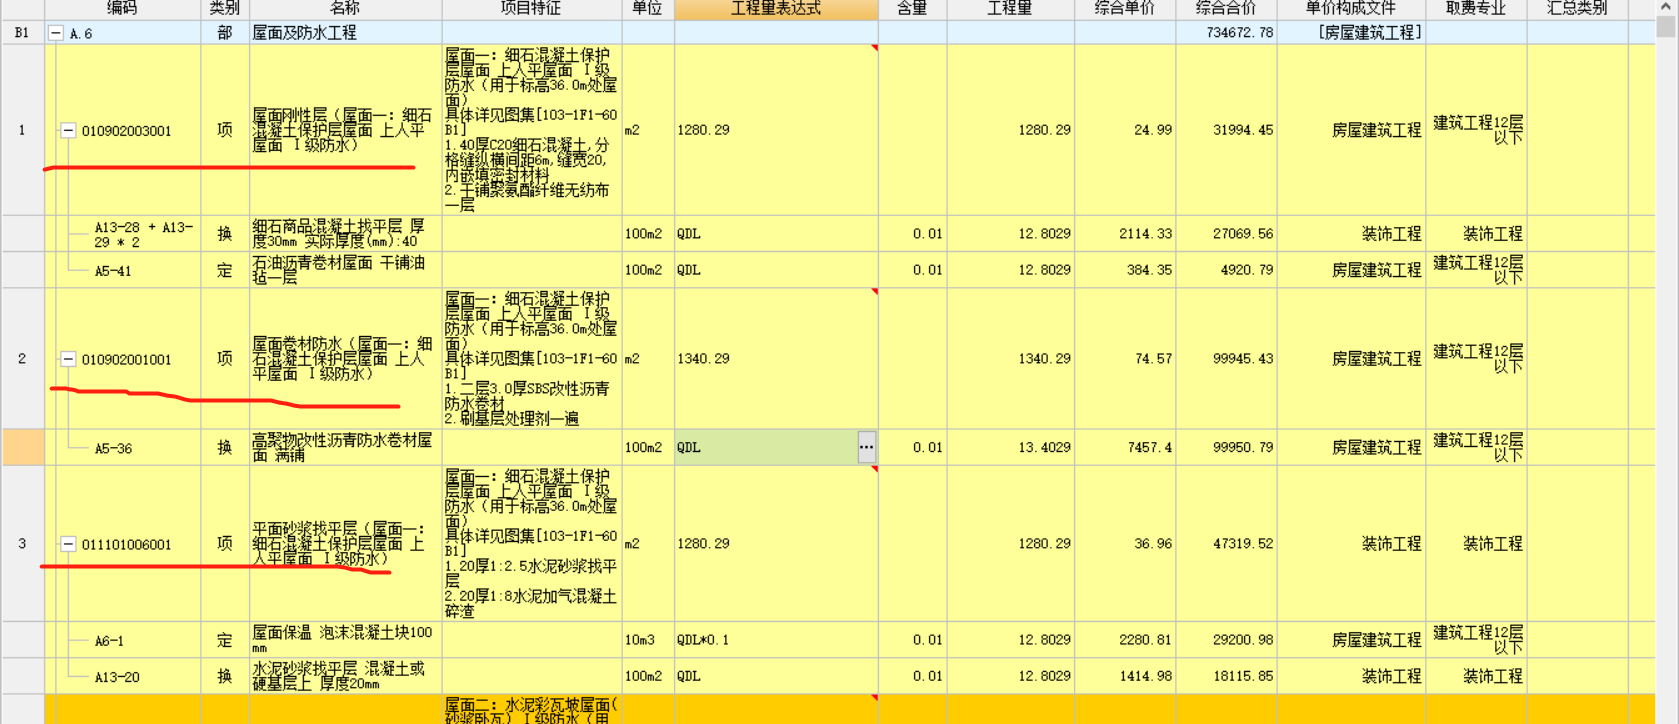Click total price 99945.43
Screen dimensions: 1679x724
click(x=1226, y=359)
